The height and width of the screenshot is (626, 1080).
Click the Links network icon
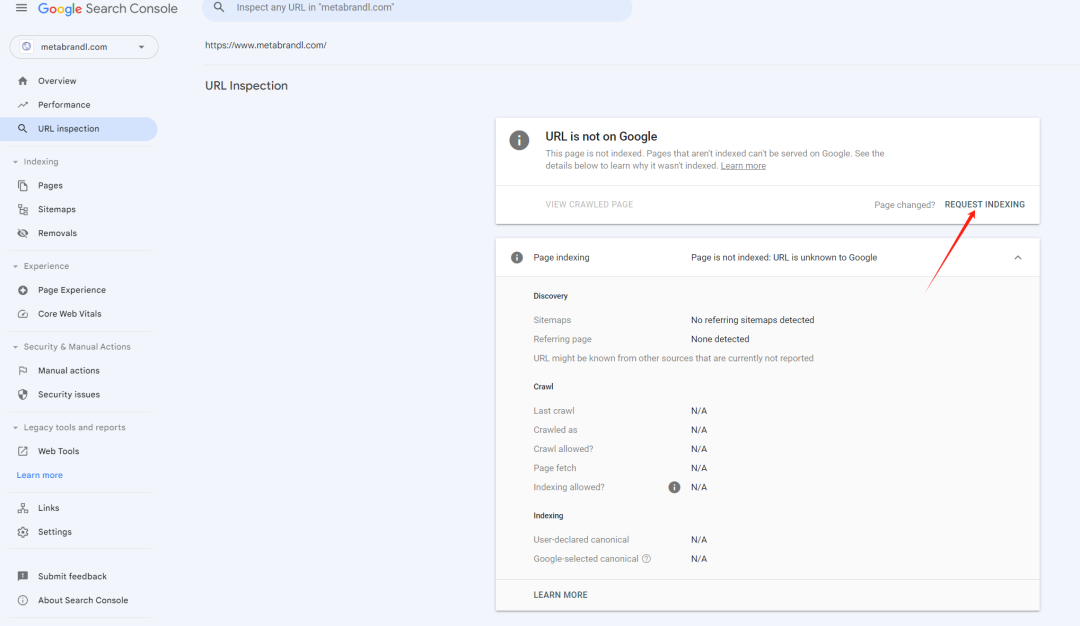coord(23,508)
